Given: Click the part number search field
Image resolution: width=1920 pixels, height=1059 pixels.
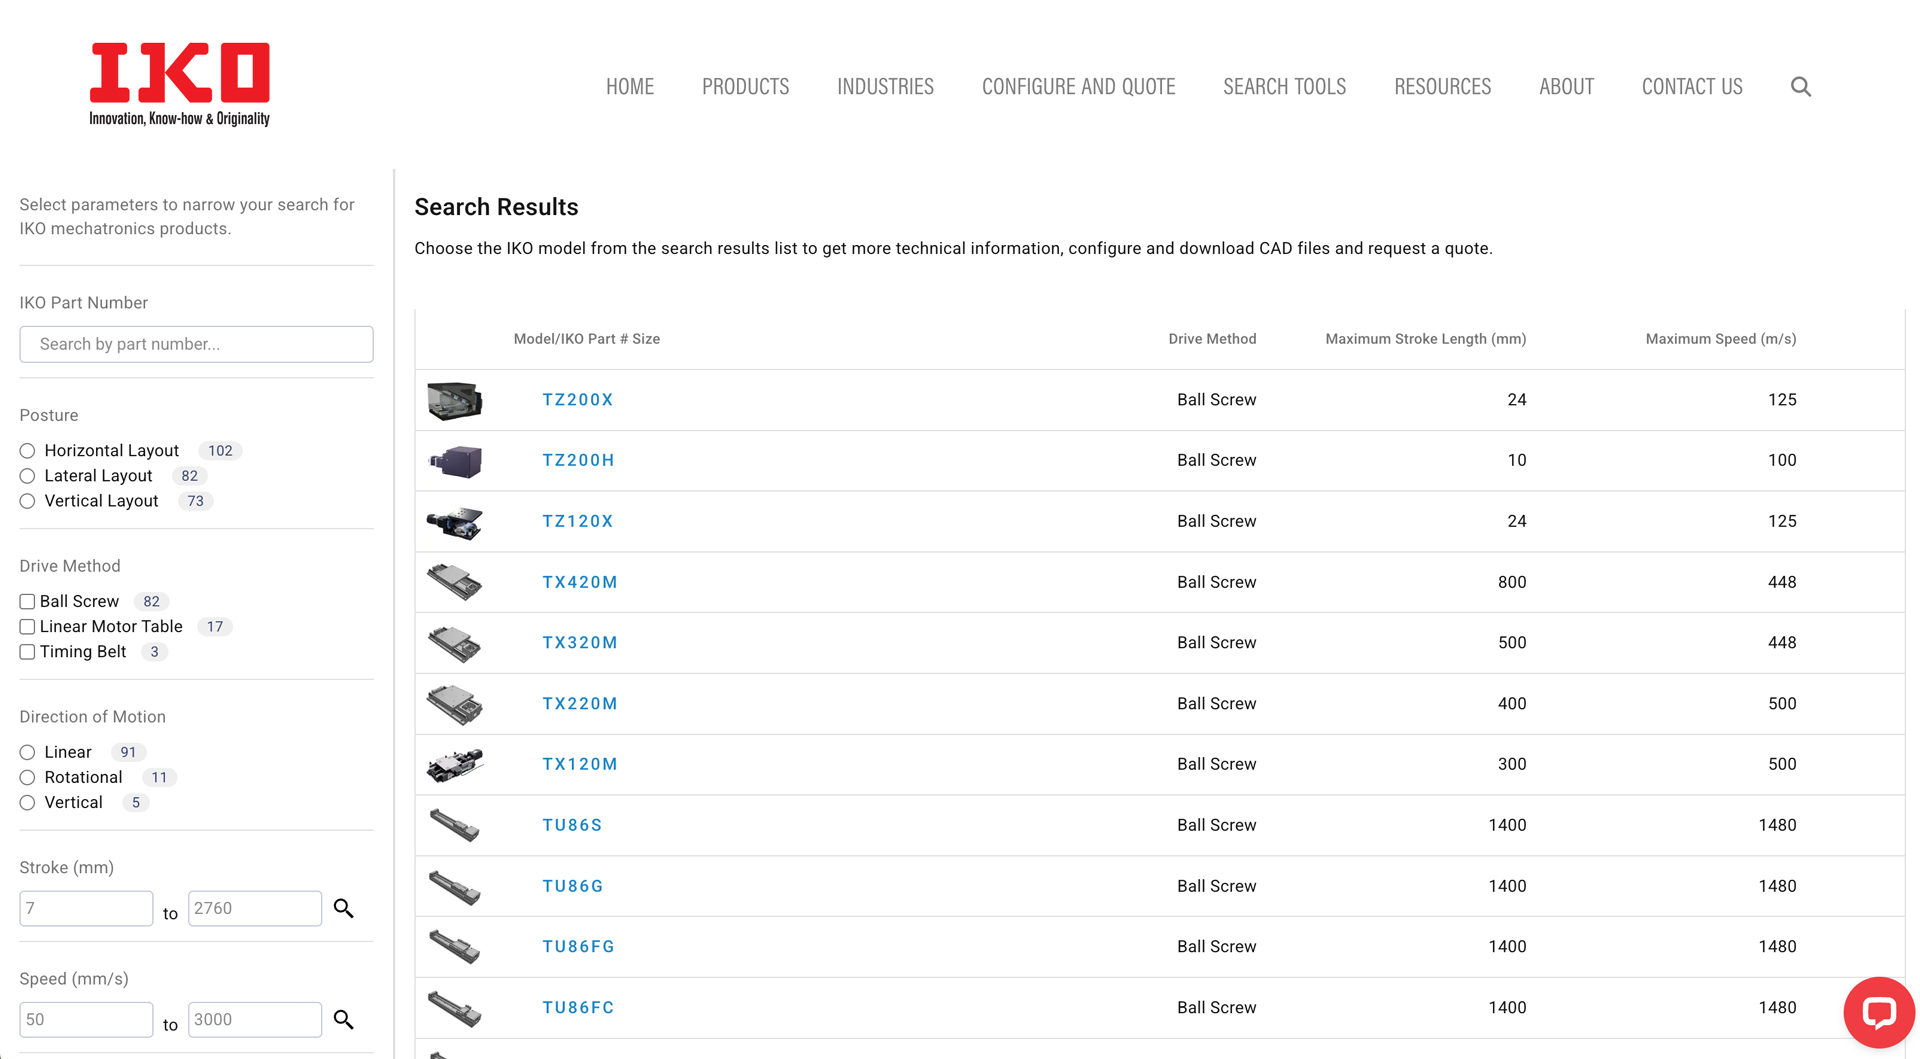Looking at the screenshot, I should [x=196, y=344].
